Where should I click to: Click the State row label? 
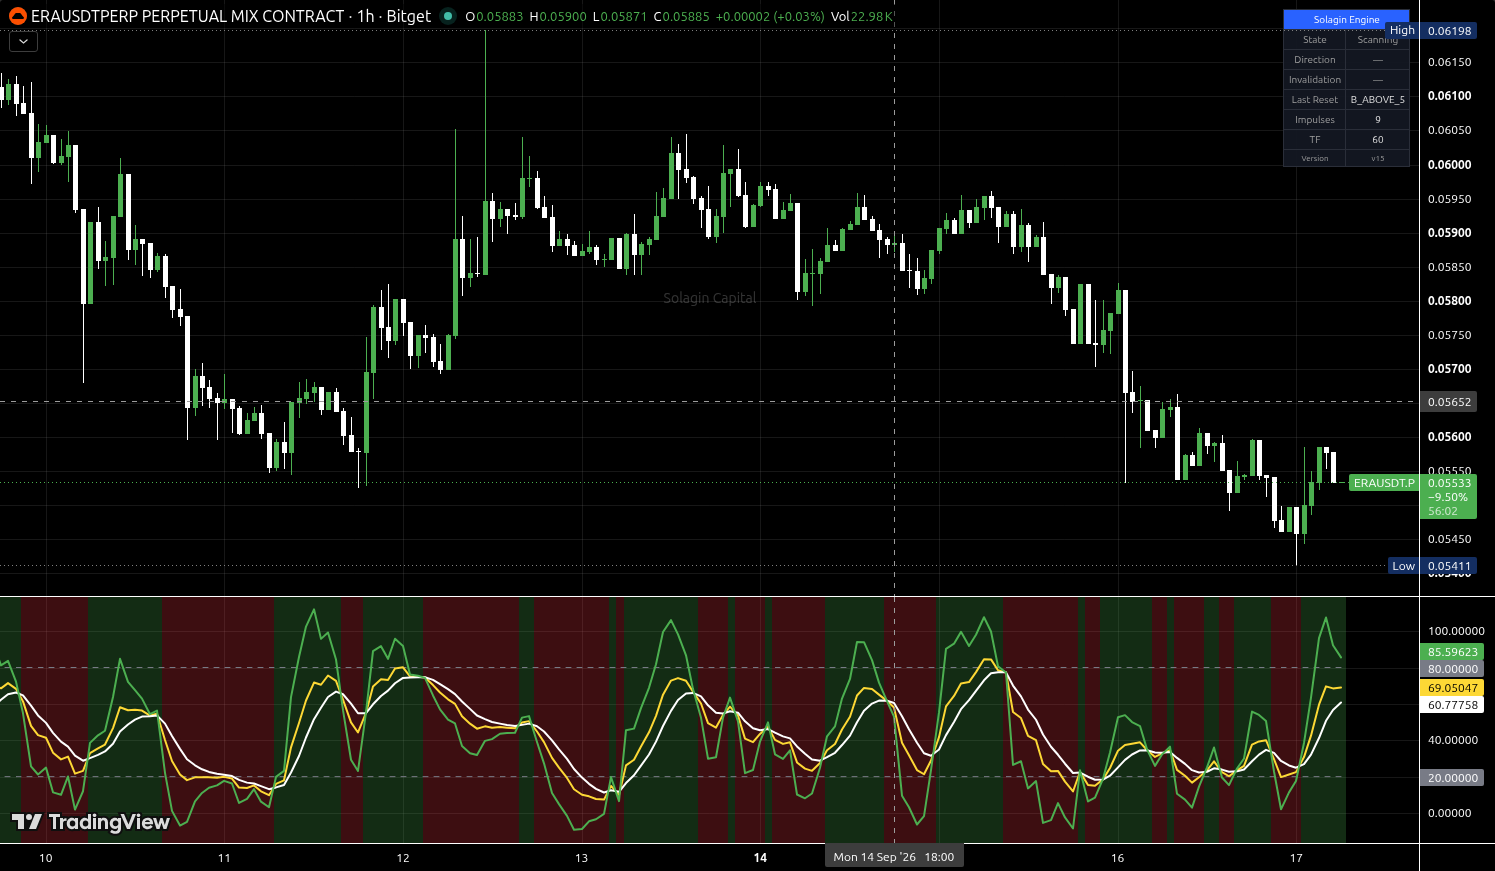[x=1315, y=40]
